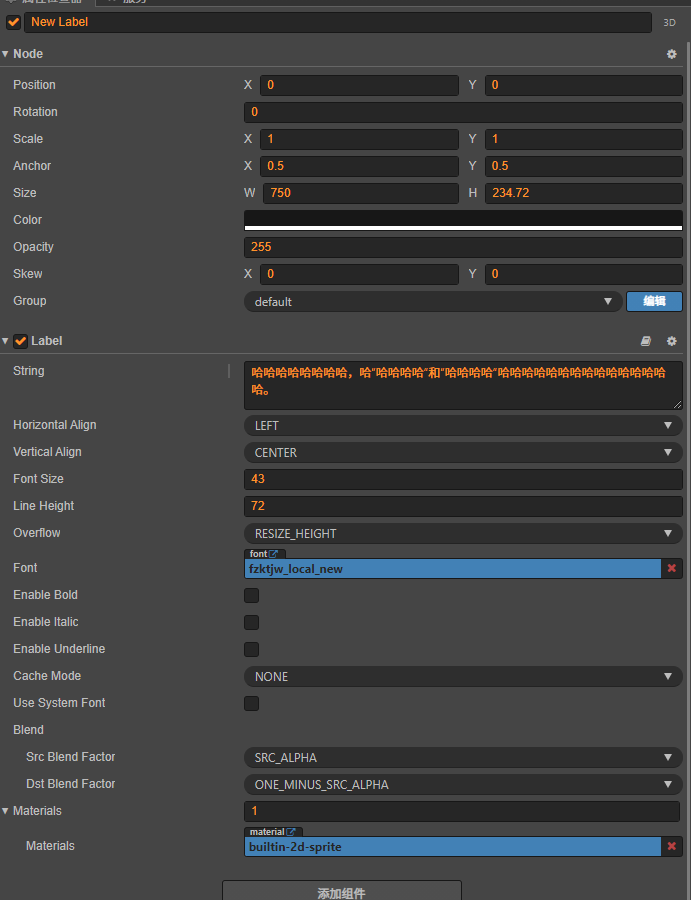Click the blue 编辑 group edit button
The width and height of the screenshot is (691, 900).
(x=654, y=301)
